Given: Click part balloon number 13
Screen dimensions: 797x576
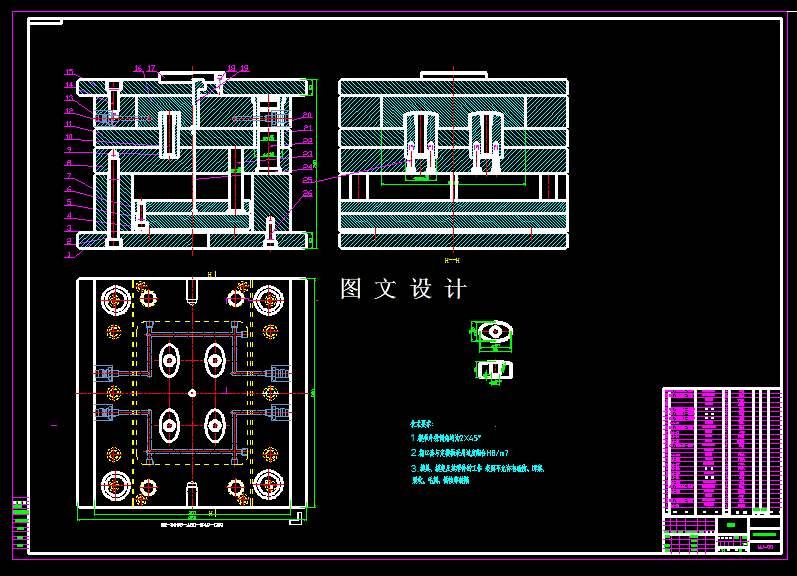Looking at the screenshot, I should click(x=70, y=98).
